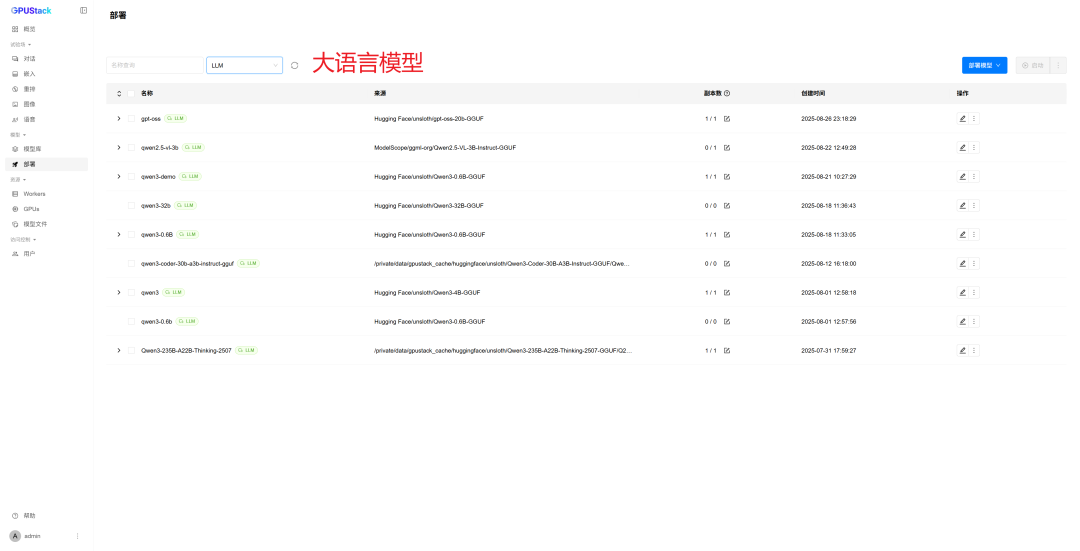Click the refresh list icon
This screenshot has height=551, width=1080.
pyautogui.click(x=294, y=65)
